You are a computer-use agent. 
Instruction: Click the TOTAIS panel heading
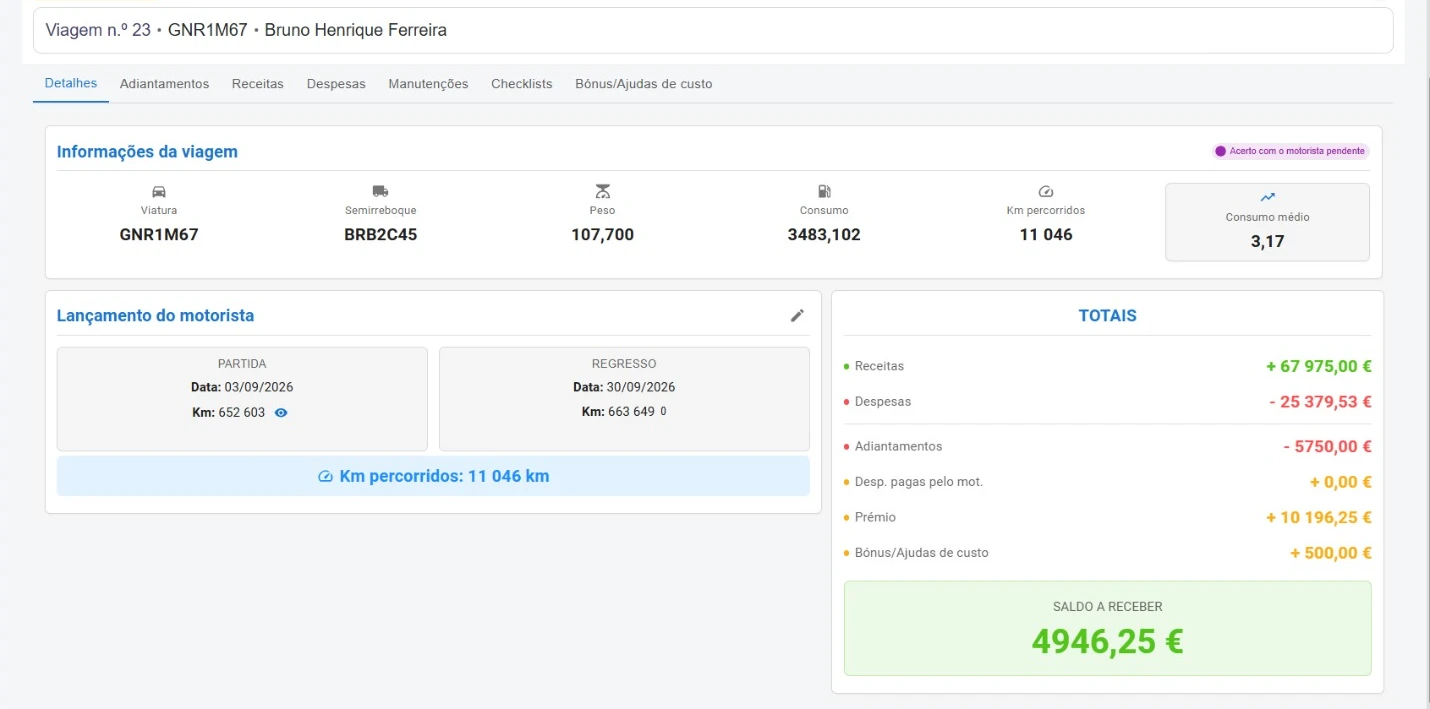coord(1108,316)
